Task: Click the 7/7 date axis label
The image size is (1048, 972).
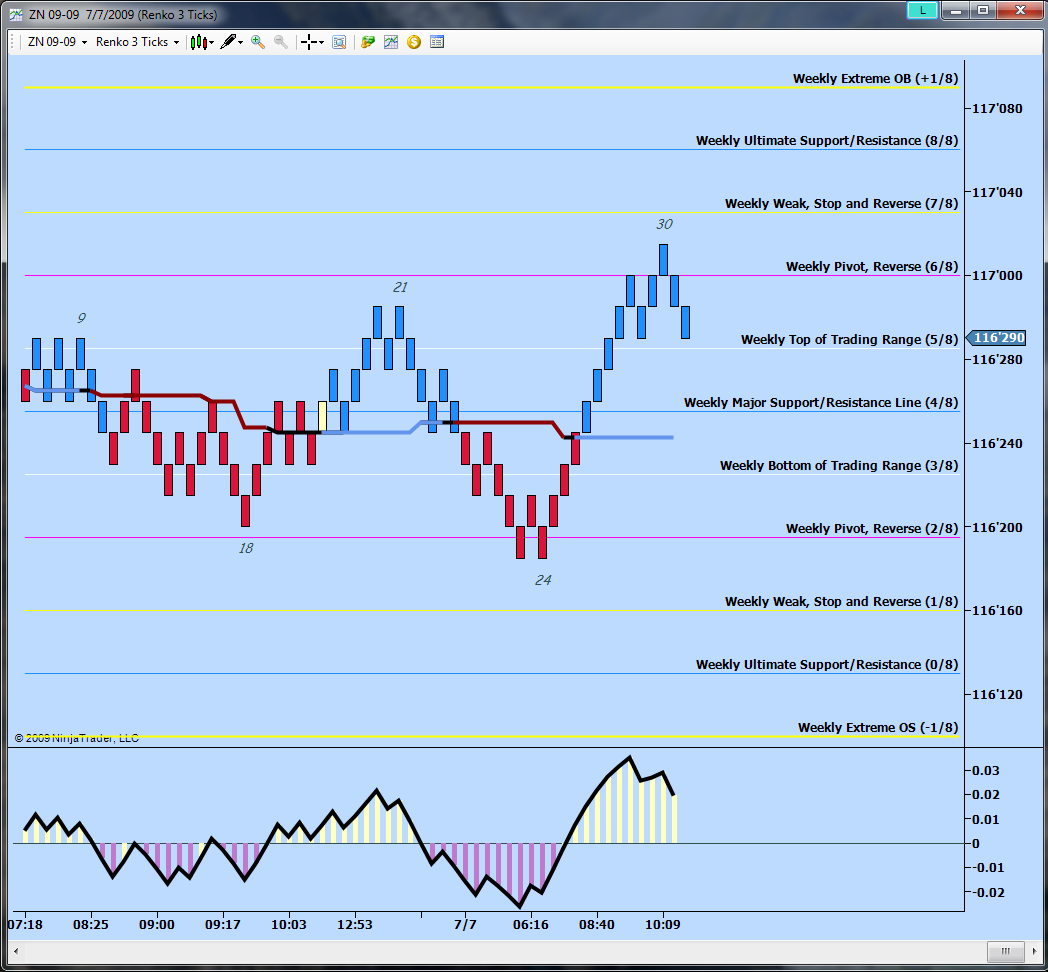Action: (465, 924)
